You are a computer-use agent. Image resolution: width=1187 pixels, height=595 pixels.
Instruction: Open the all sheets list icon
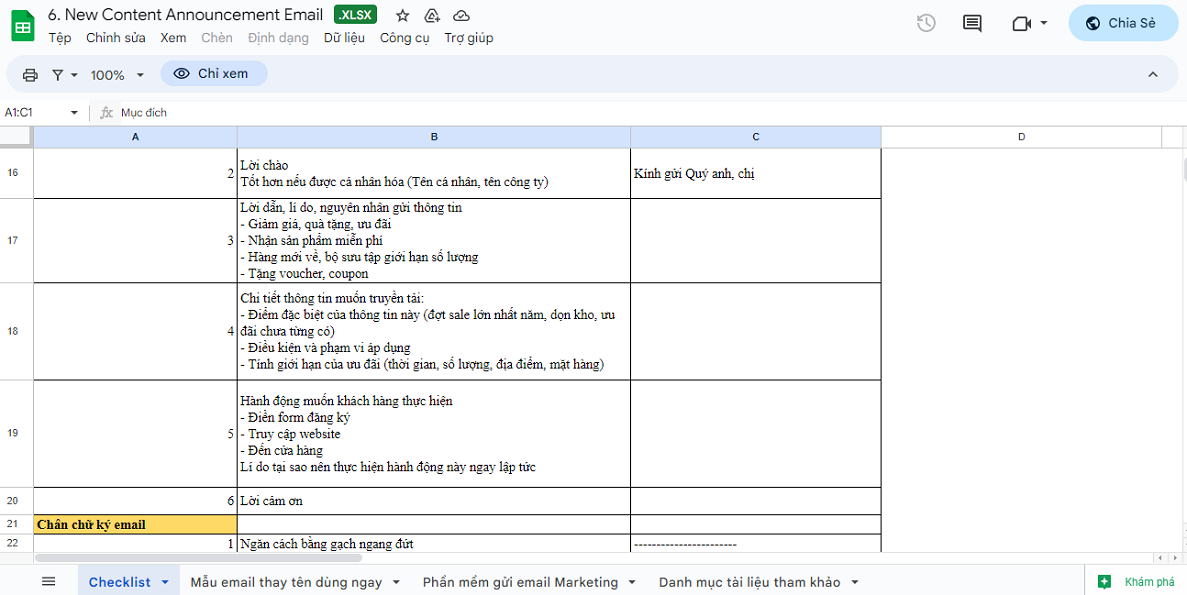[48, 581]
